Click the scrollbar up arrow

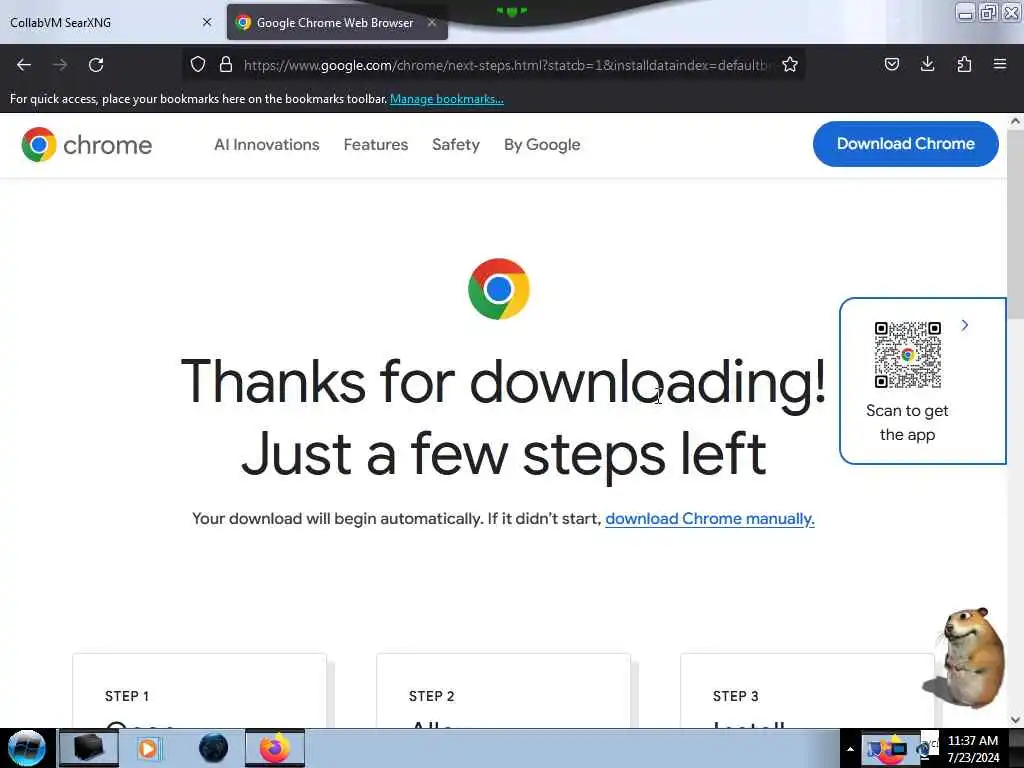click(1015, 121)
